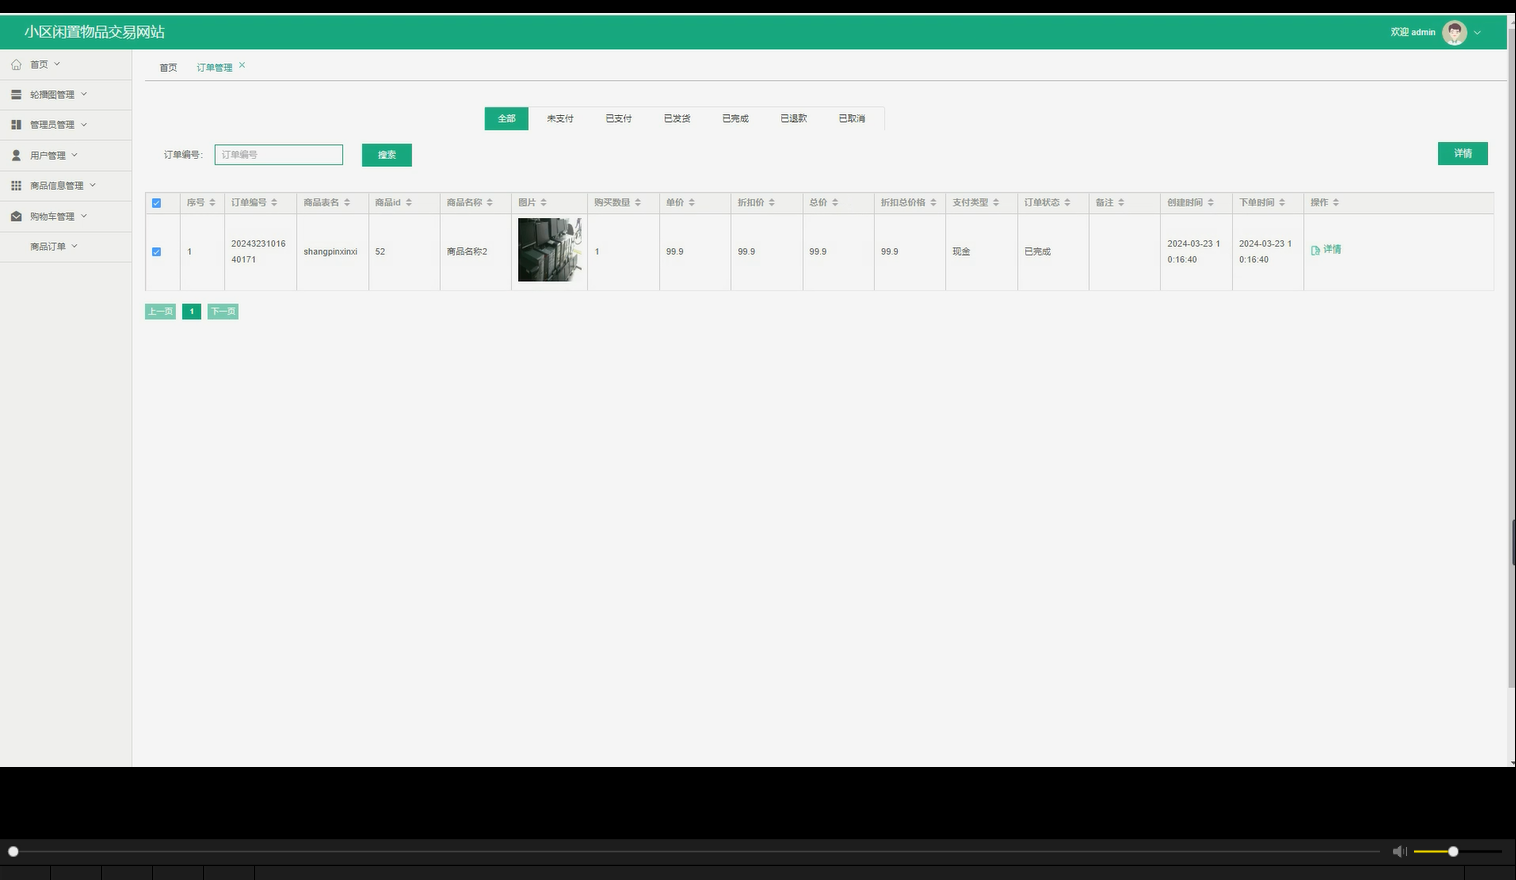This screenshot has height=880, width=1516.
Task: Sort by 支付类型 column arrows
Action: (996, 202)
